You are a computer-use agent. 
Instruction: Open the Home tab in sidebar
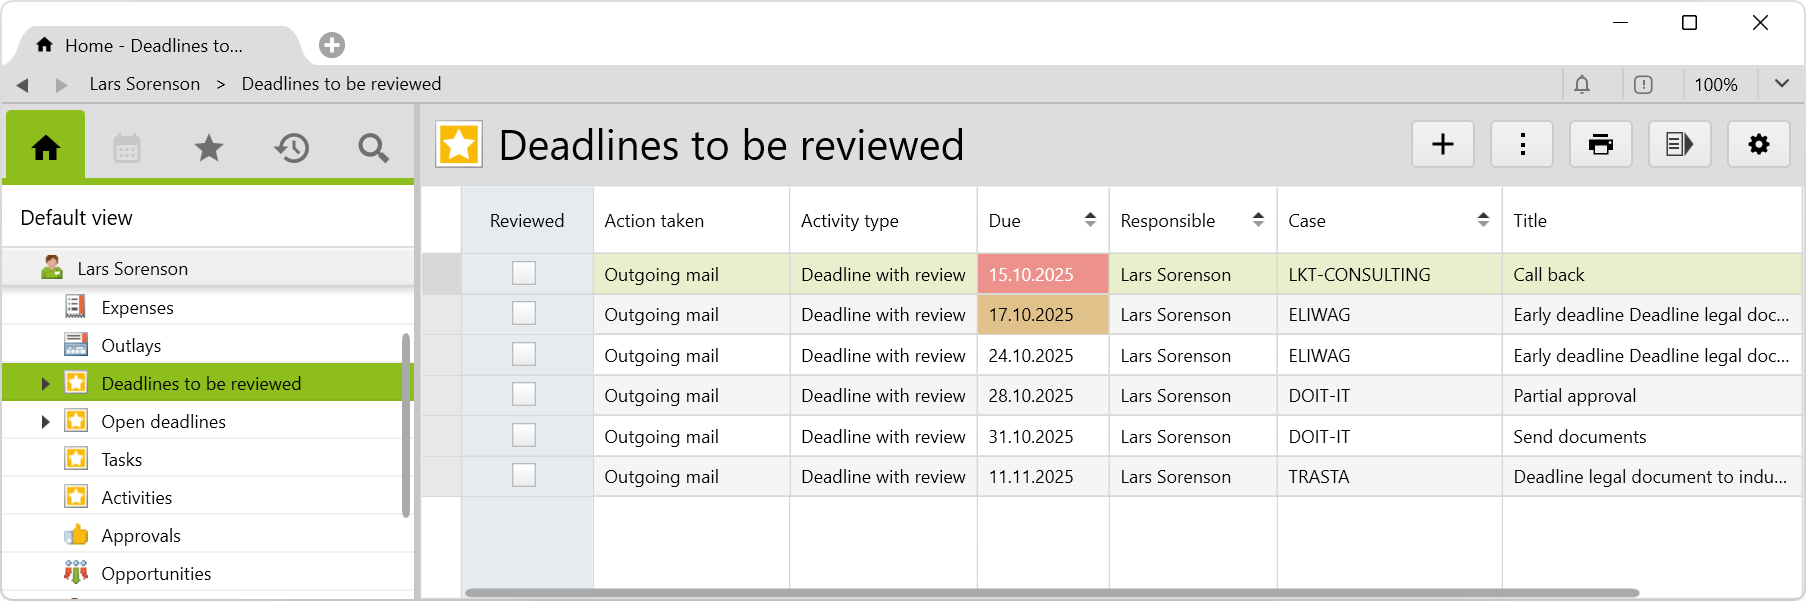pos(46,148)
